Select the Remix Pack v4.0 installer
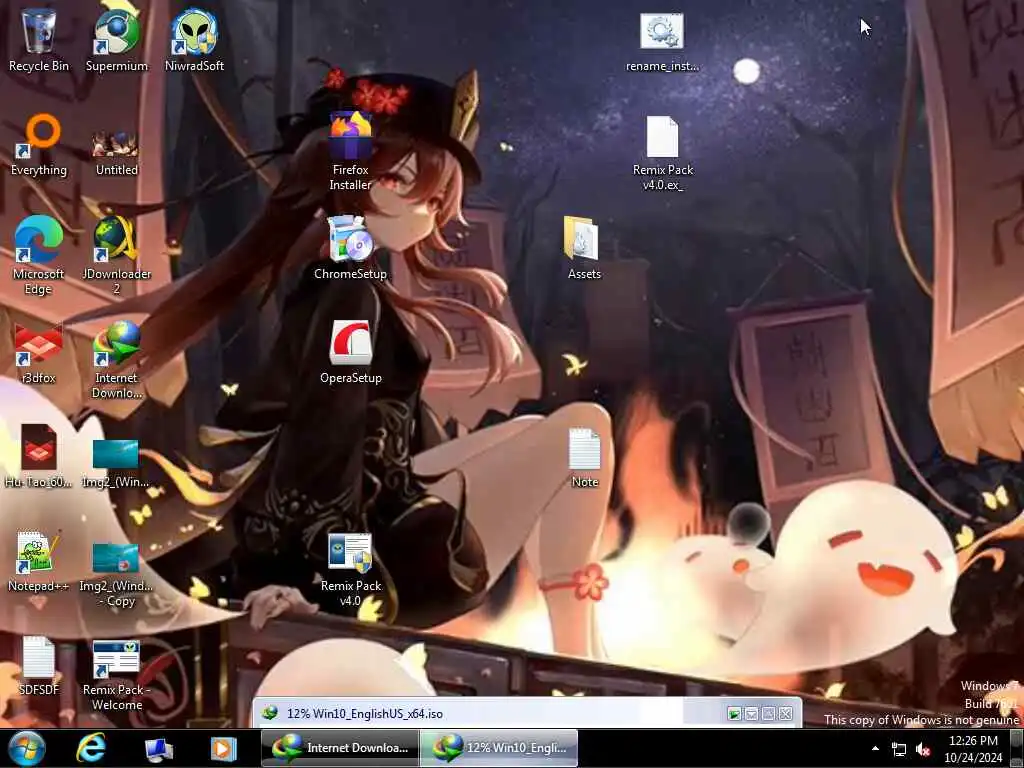The height and width of the screenshot is (768, 1024). pos(351,569)
